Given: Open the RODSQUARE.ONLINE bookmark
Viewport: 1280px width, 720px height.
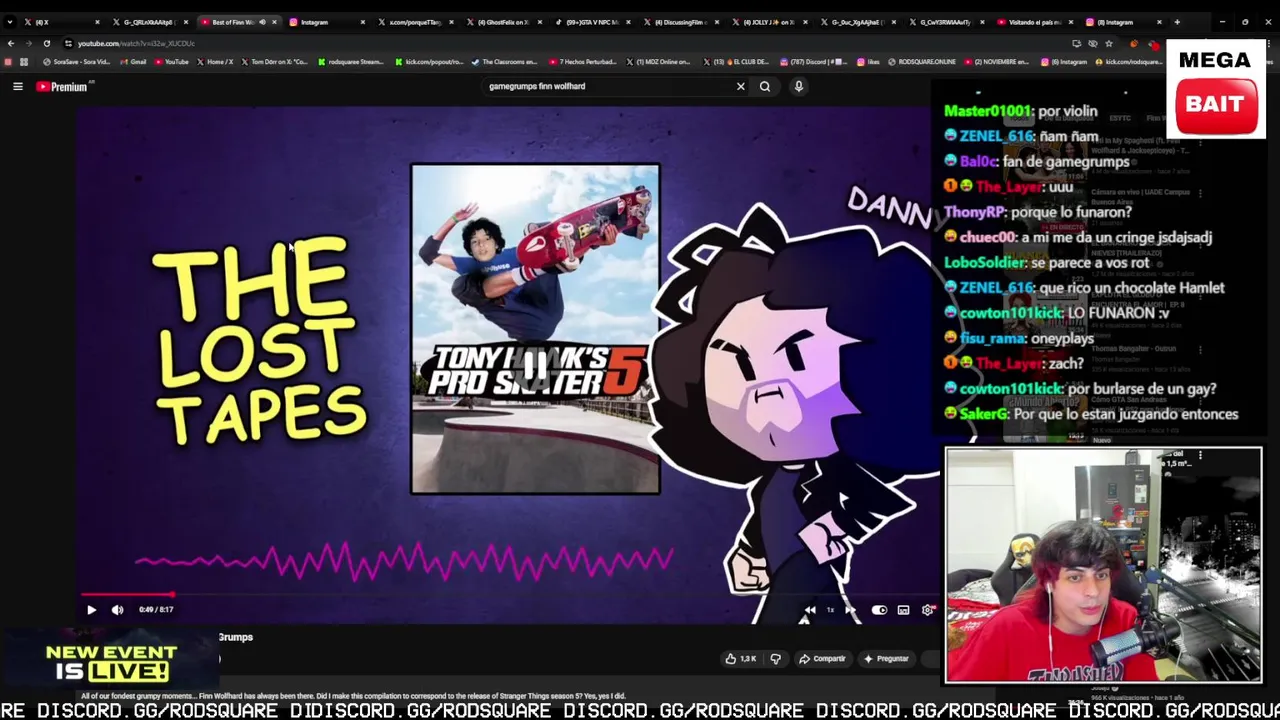Looking at the screenshot, I should coord(921,62).
